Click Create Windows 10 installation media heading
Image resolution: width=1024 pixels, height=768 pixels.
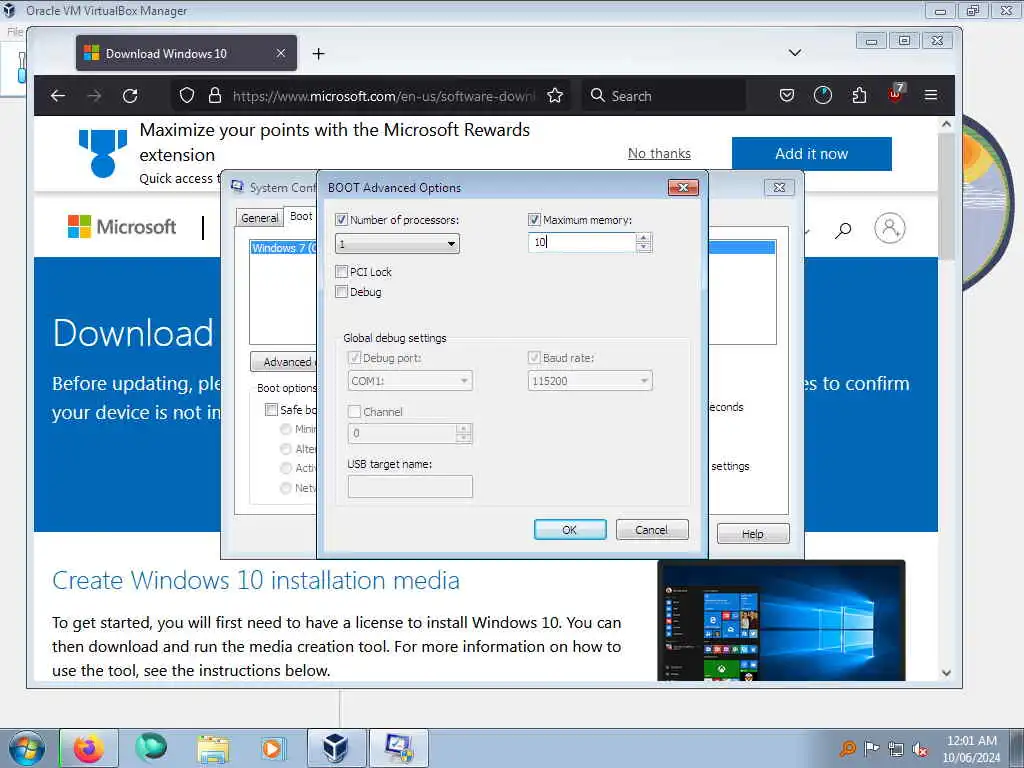pos(256,581)
